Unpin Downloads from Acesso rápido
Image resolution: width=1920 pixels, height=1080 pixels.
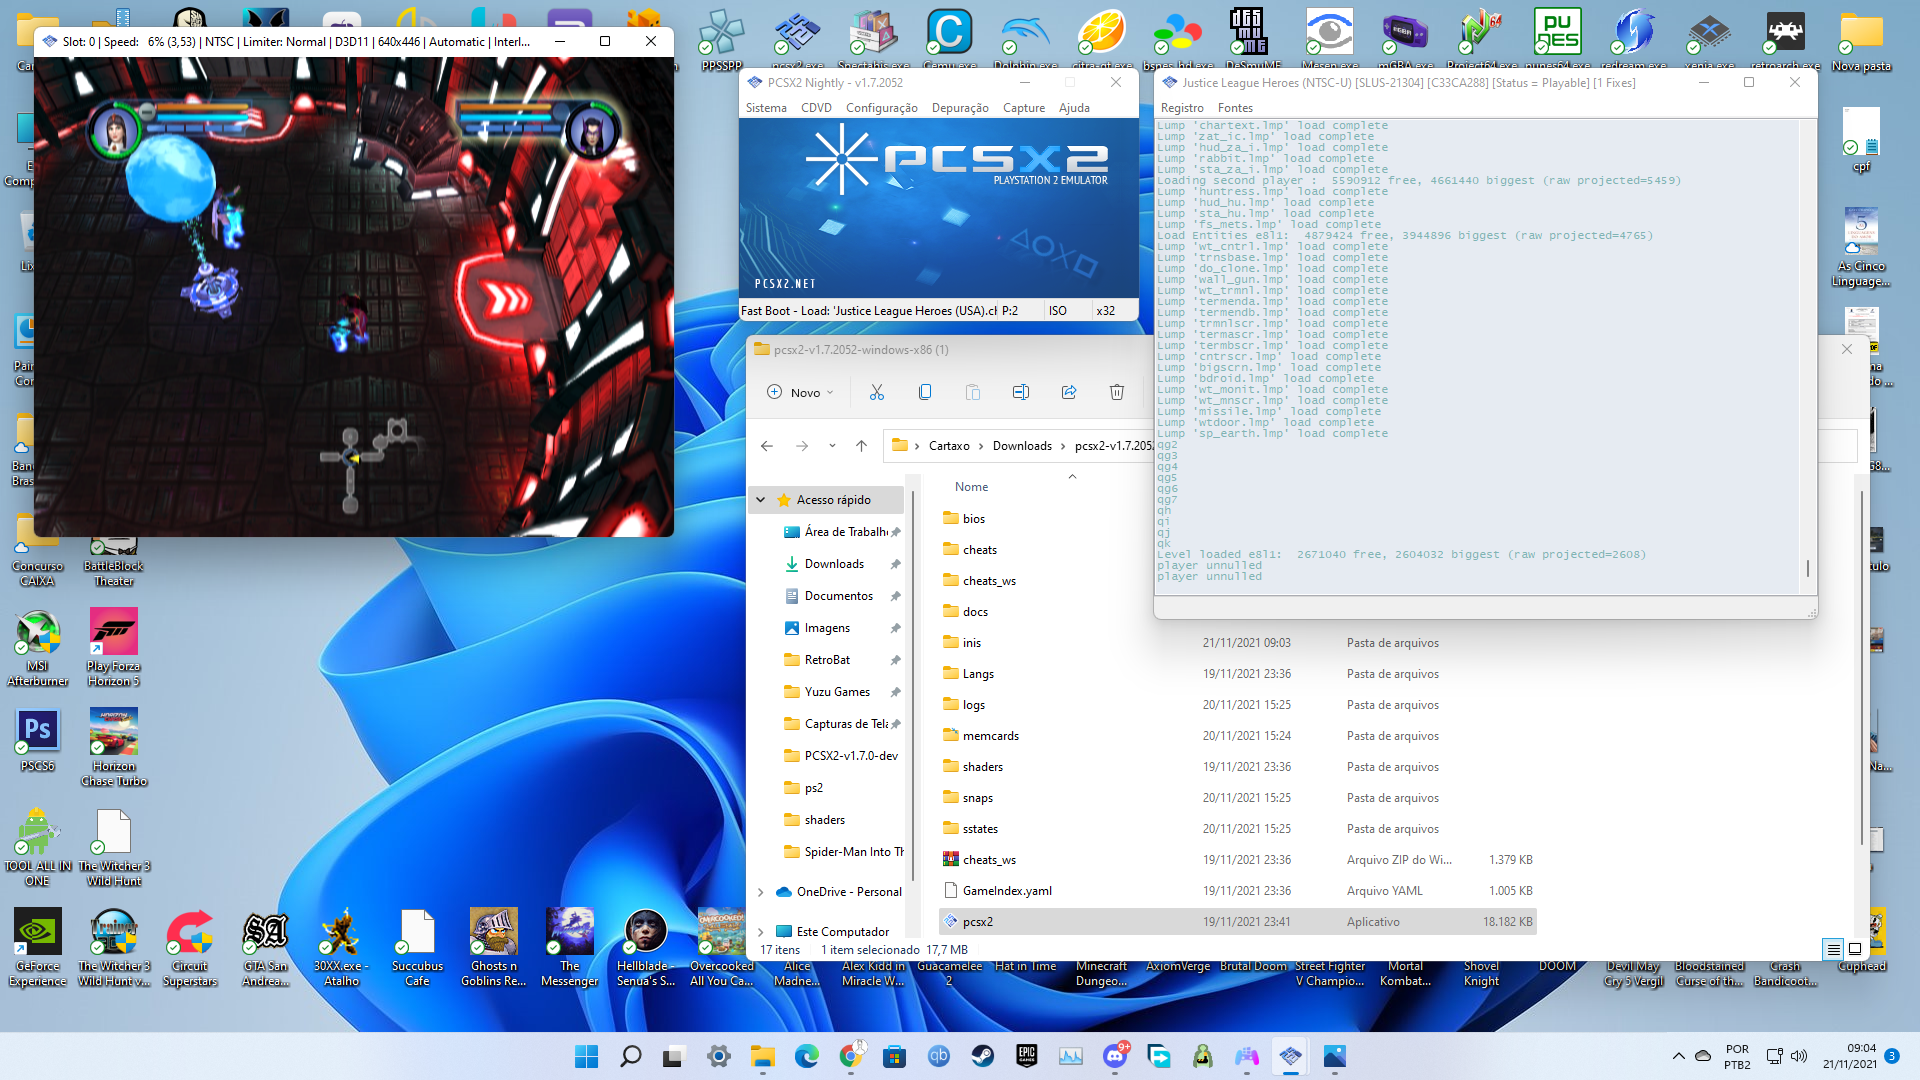(895, 563)
